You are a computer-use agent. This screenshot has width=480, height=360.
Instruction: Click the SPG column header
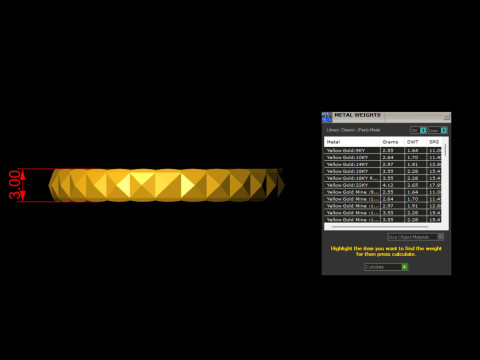(x=434, y=142)
